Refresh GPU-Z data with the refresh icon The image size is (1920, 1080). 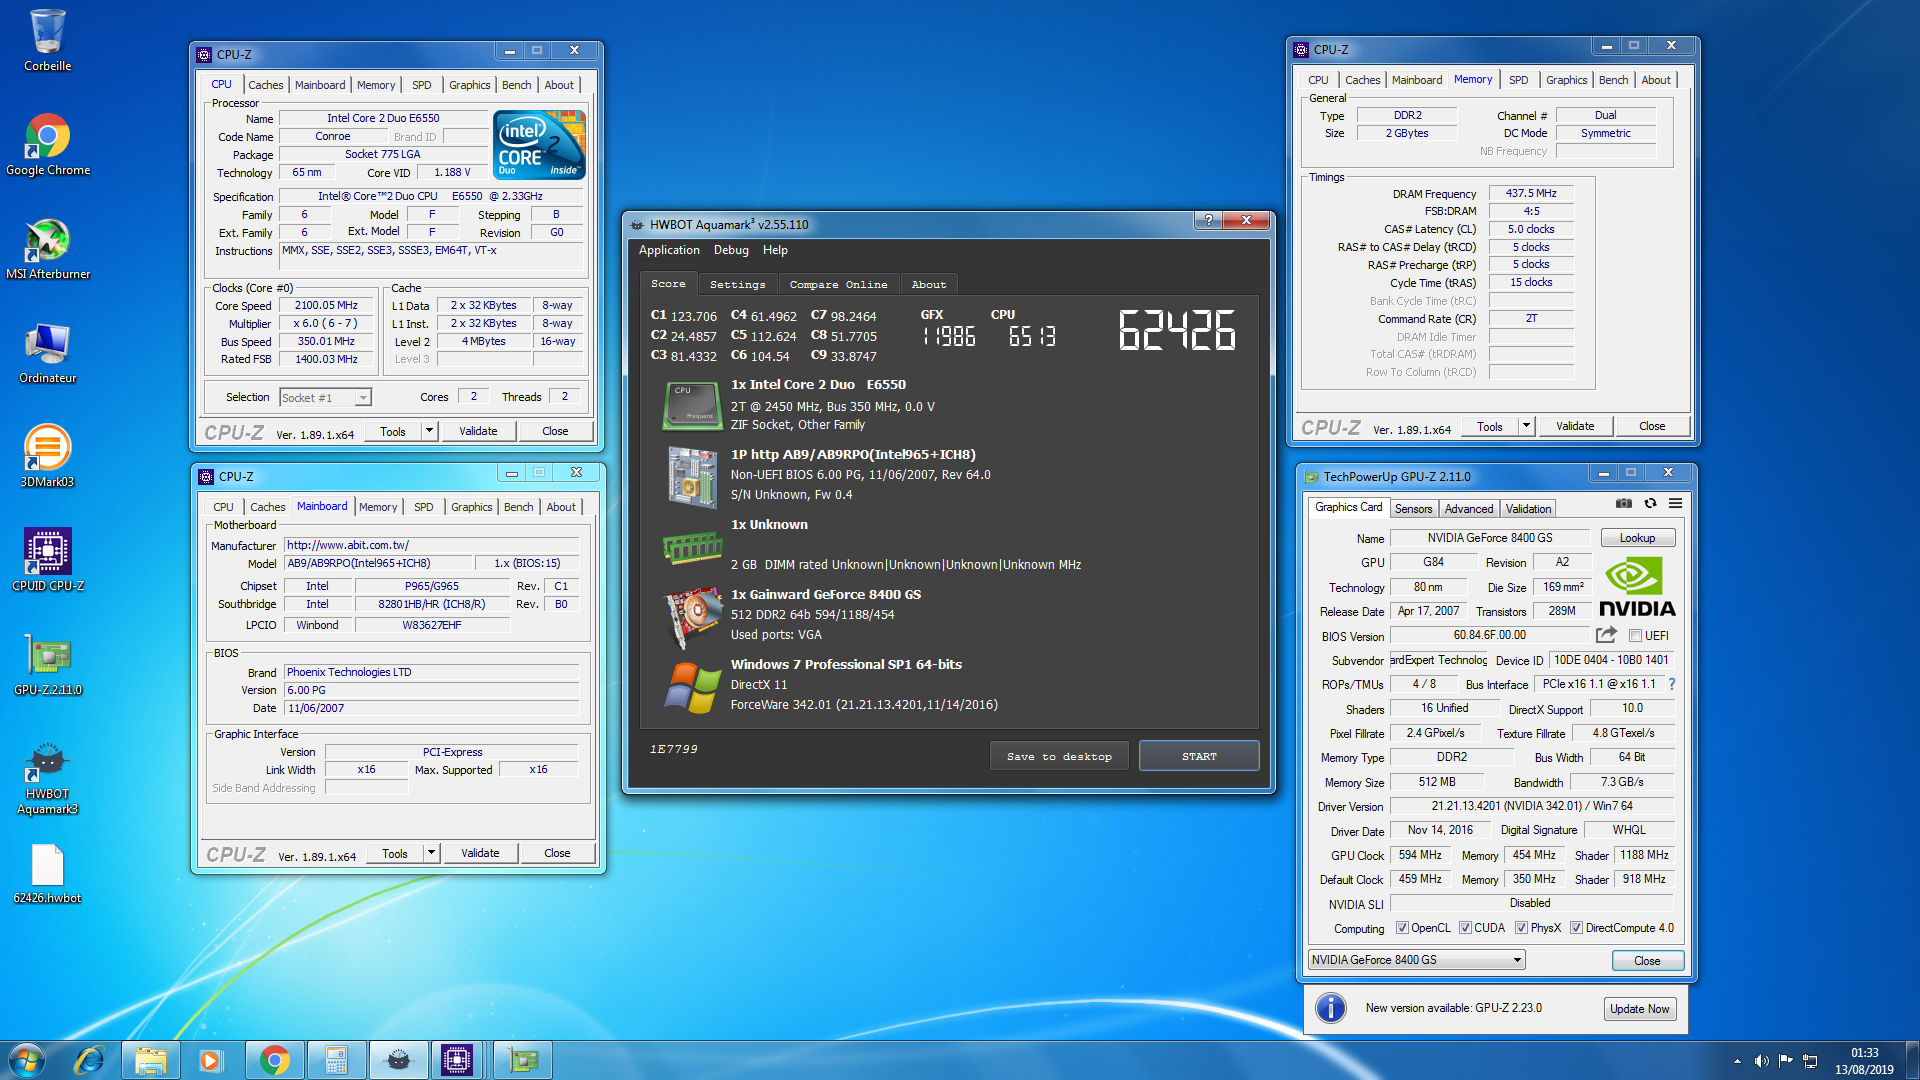pyautogui.click(x=1650, y=503)
